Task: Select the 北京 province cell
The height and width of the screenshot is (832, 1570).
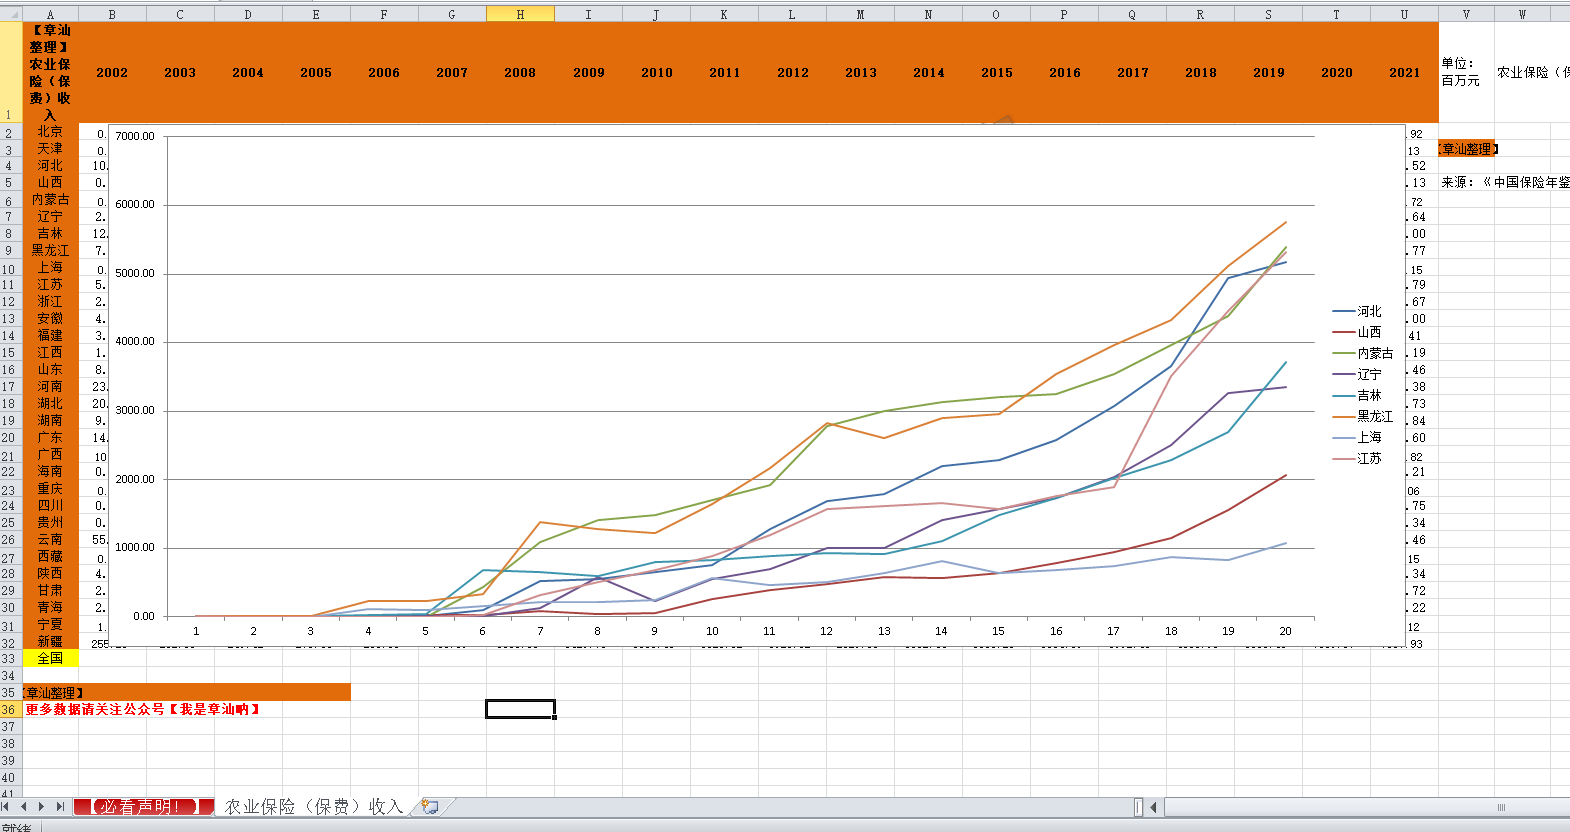Action: click(50, 132)
